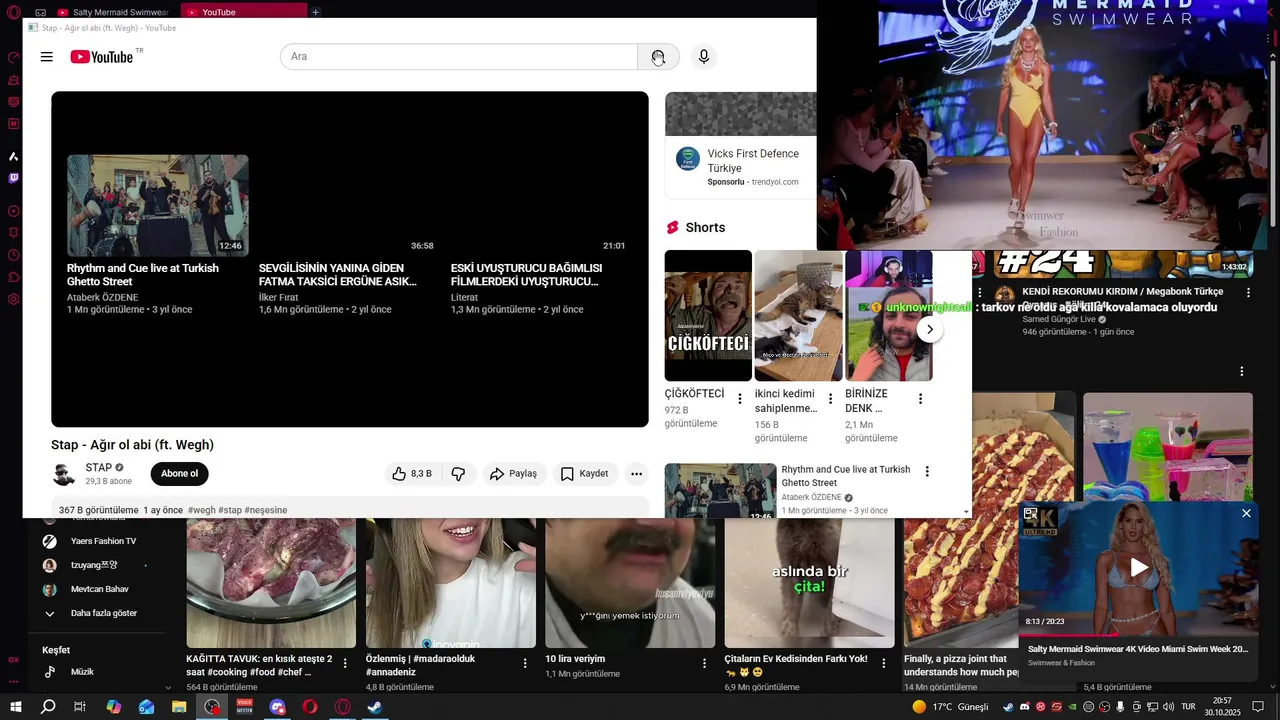The width and height of the screenshot is (1280, 720).
Task: Open the Player icon in Opera sidebar
Action: pyautogui.click(x=14, y=211)
